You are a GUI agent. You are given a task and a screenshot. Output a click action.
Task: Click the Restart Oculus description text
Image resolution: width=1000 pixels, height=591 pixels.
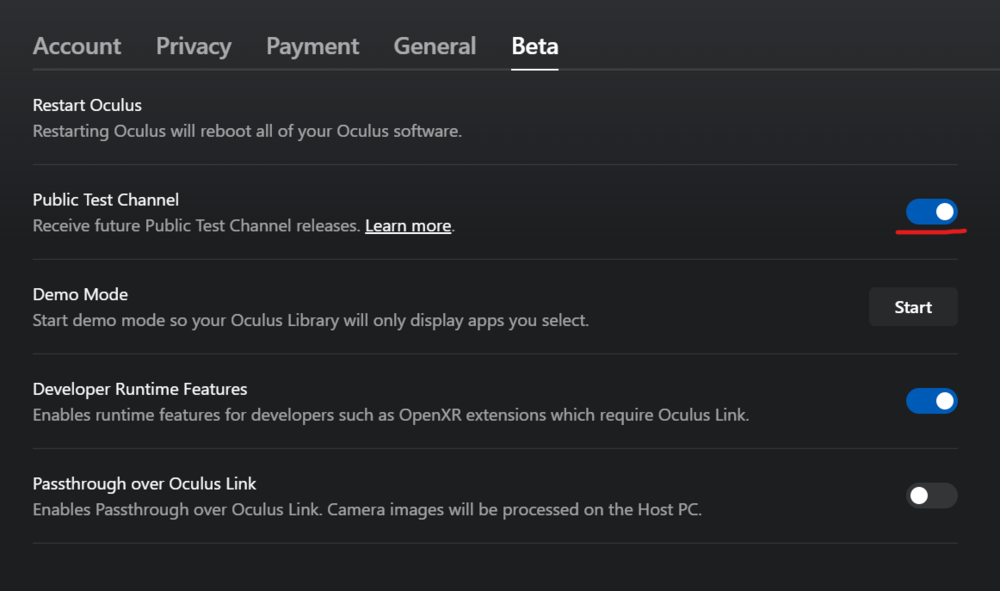[247, 131]
